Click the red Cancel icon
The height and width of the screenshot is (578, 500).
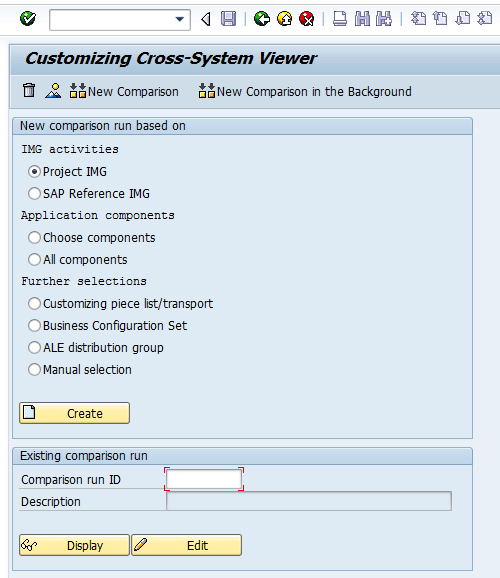click(306, 18)
